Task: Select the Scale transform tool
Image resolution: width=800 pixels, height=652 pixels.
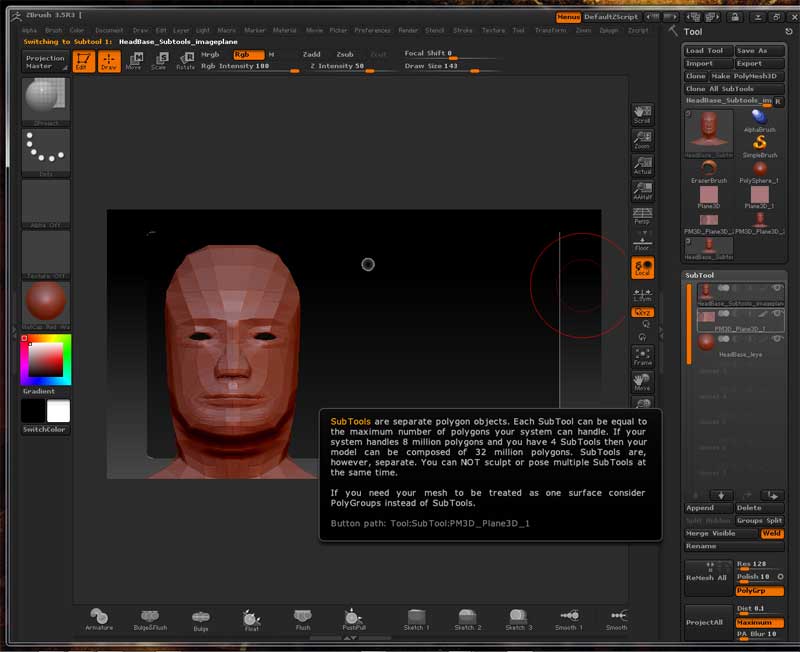Action: [x=159, y=61]
